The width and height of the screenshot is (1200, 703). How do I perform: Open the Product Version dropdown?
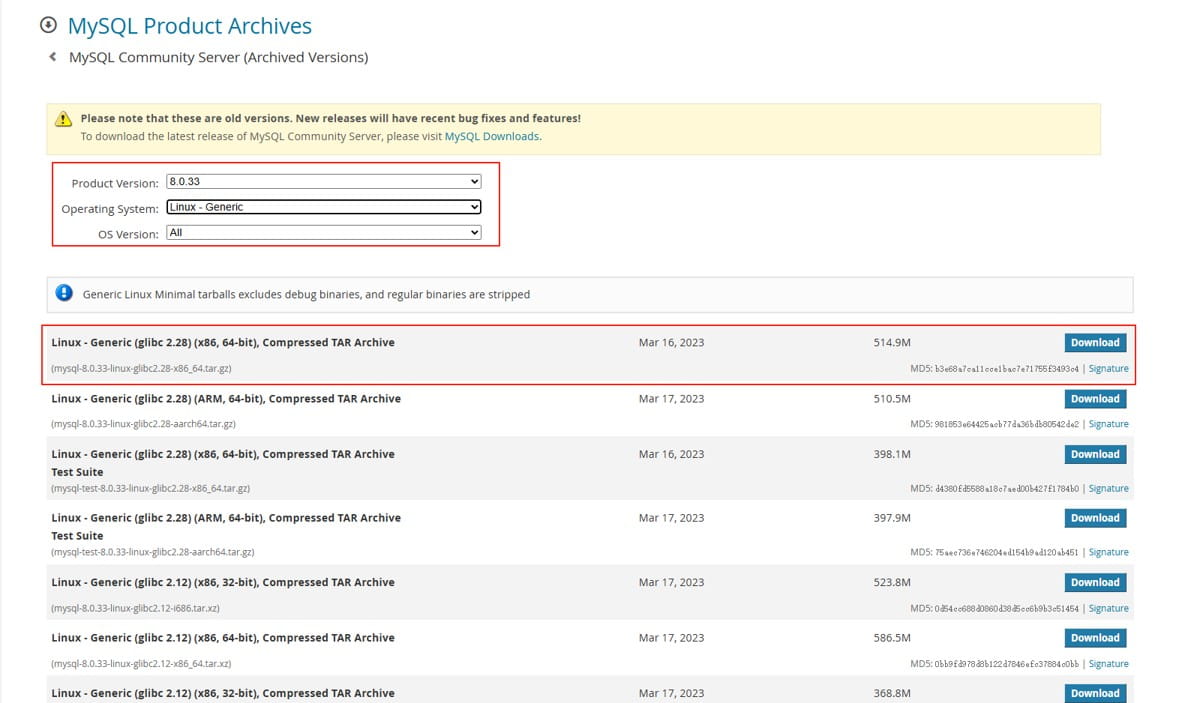[324, 182]
